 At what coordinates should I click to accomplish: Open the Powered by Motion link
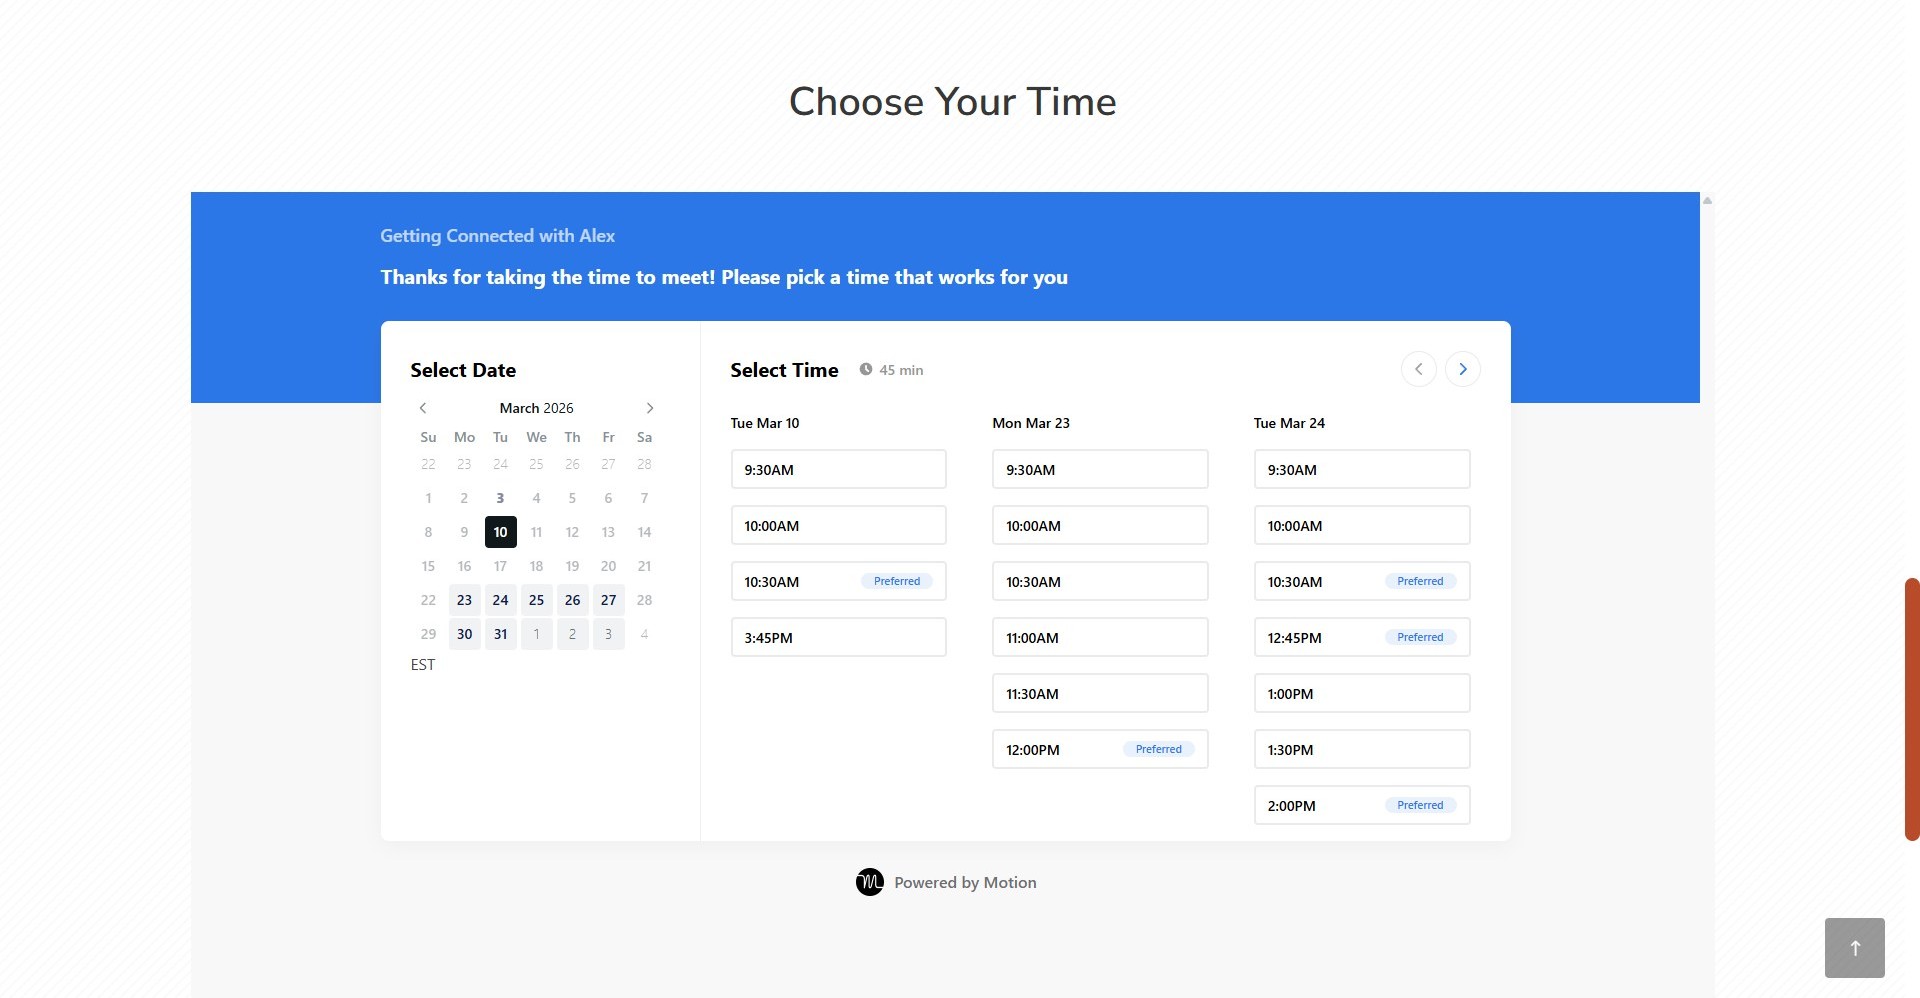(x=964, y=882)
